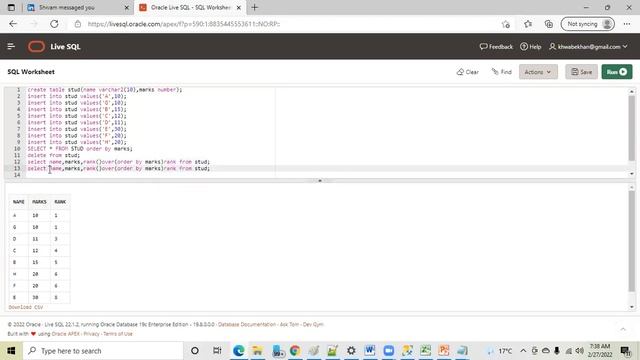Open the Dev Gym link
The width and height of the screenshot is (640, 360).
click(x=313, y=324)
